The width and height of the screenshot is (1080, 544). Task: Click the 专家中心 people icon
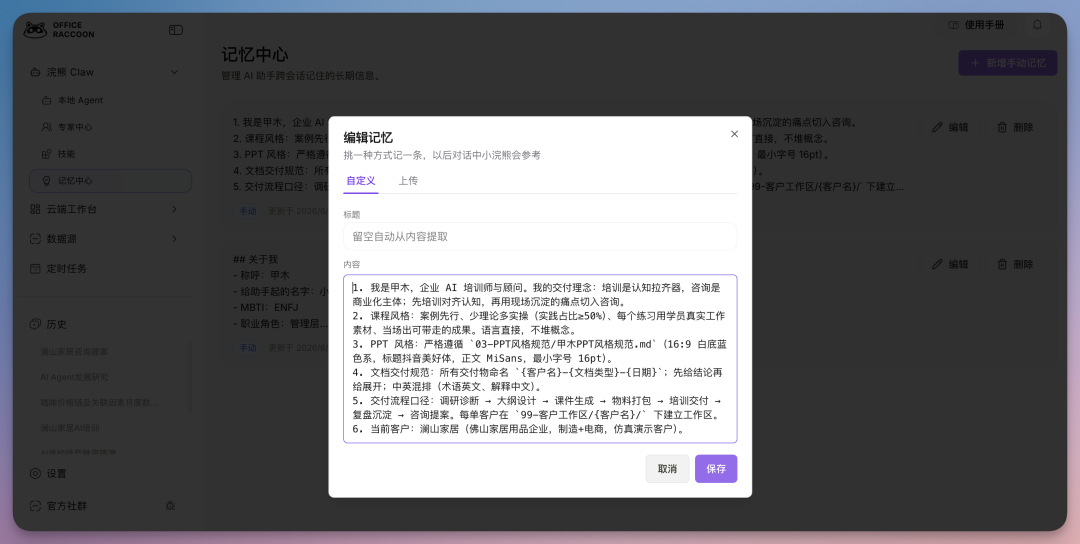(x=46, y=127)
